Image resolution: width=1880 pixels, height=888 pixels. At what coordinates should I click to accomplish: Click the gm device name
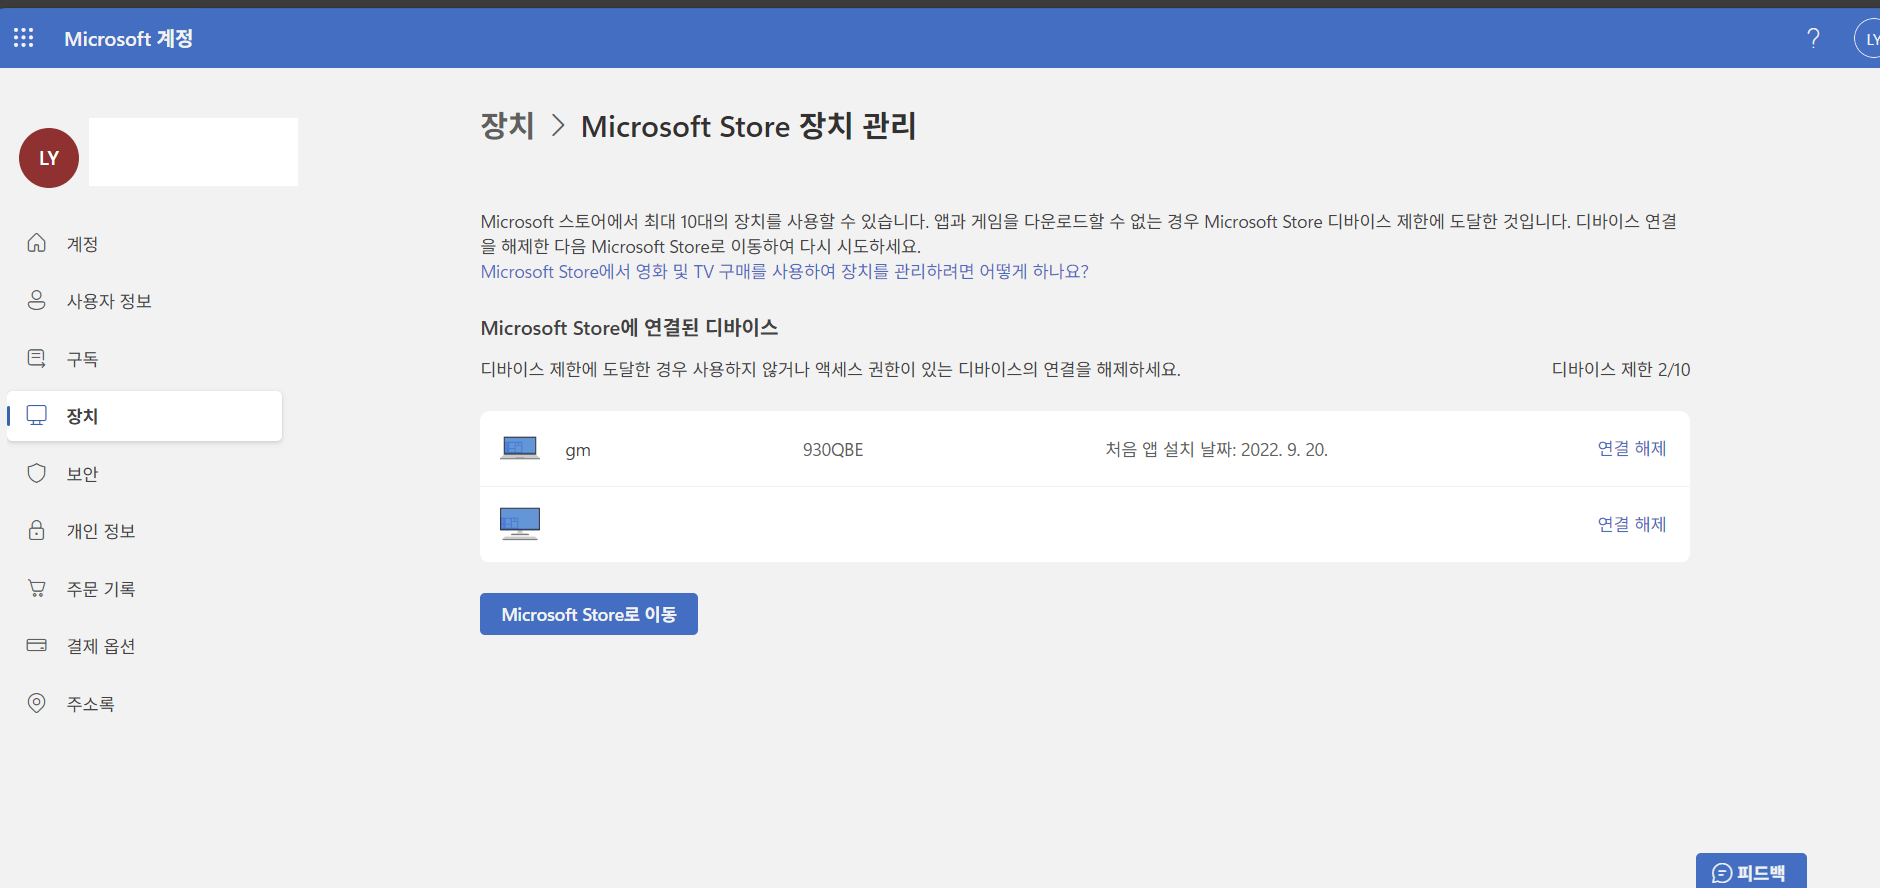(x=578, y=450)
